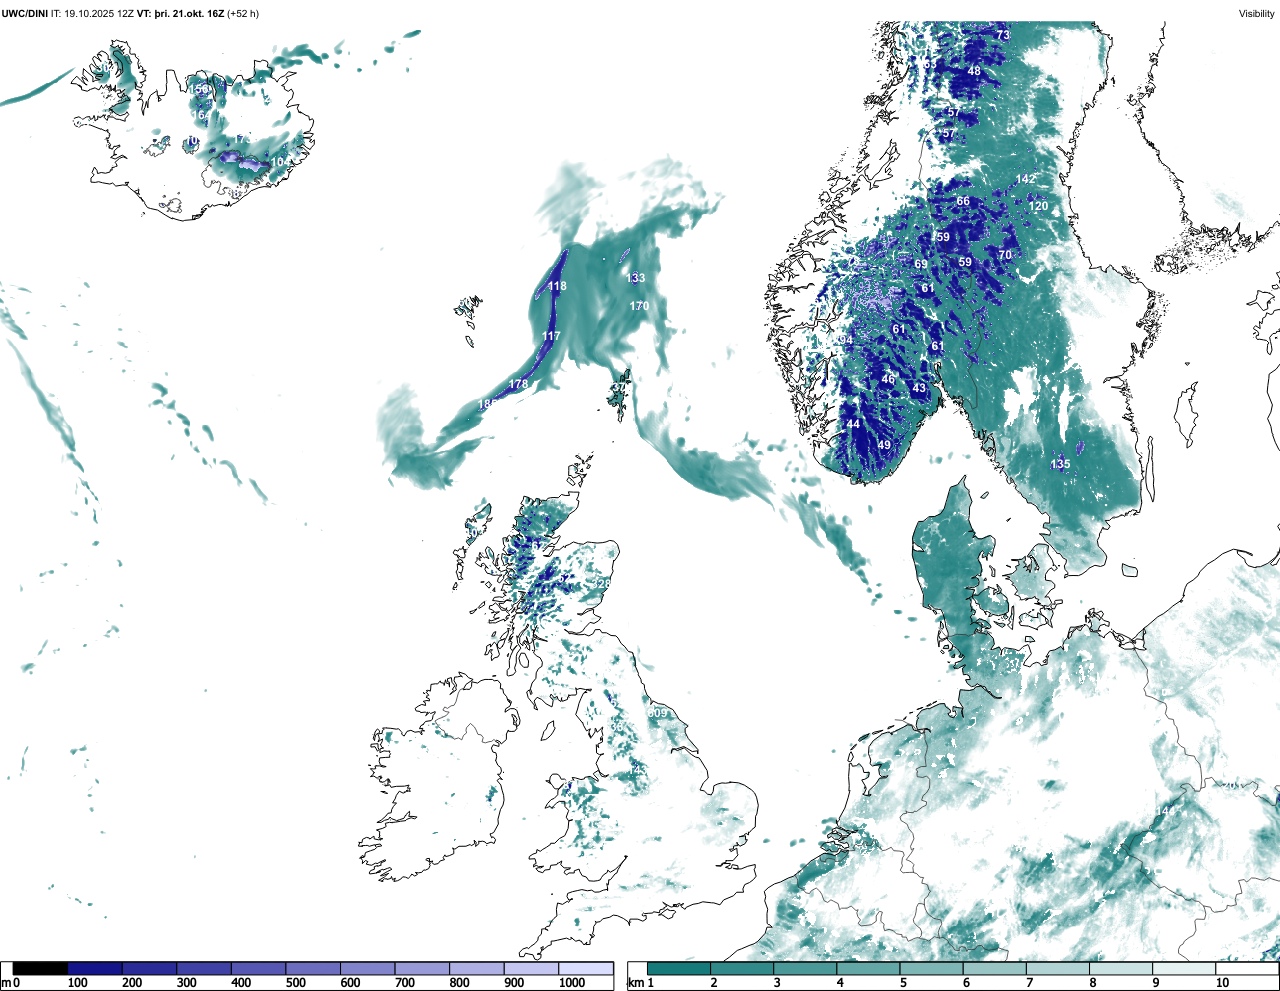Viewport: 1280px width, 991px height.
Task: Click the value '66' over central Scandinavia
Action: 963,201
